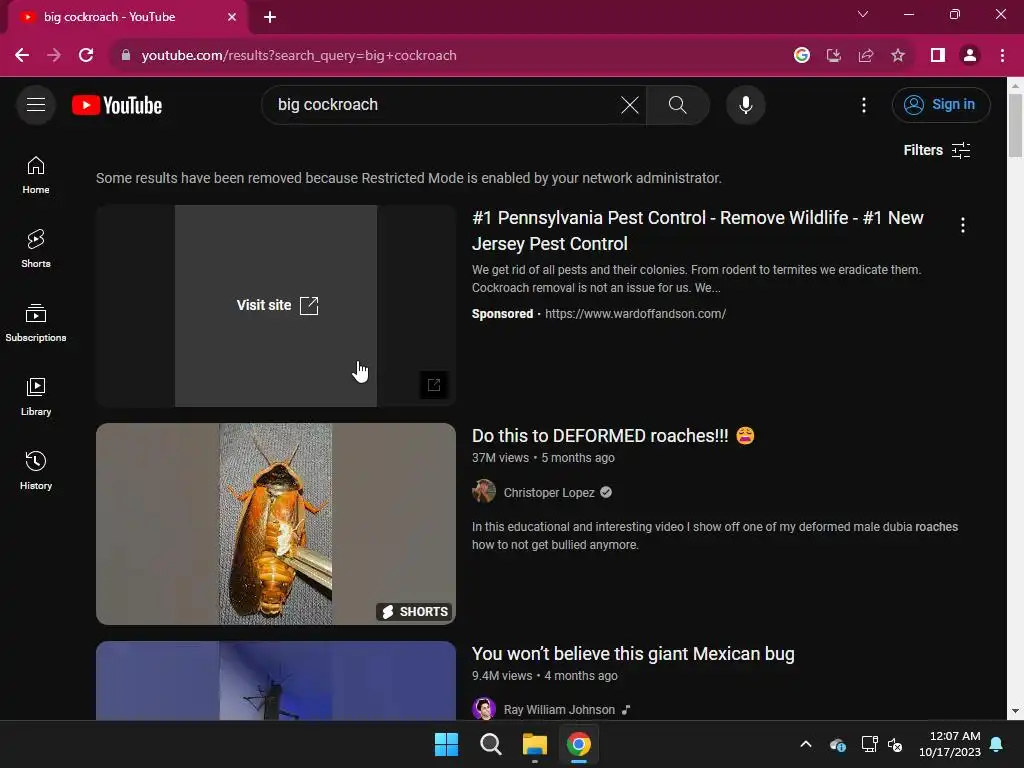Click the install app icon in address bar

[833, 56]
